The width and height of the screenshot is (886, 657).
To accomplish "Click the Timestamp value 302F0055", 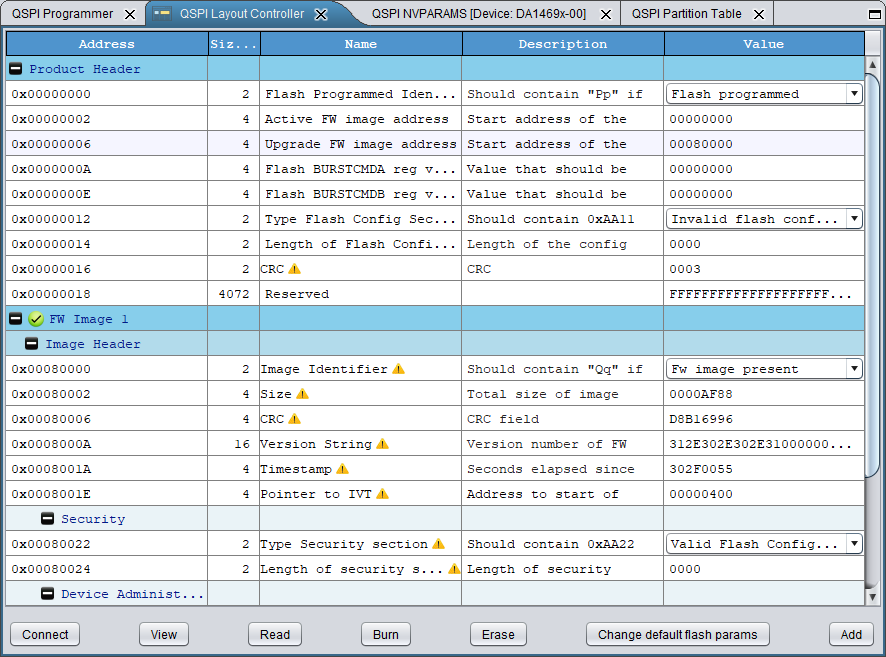I will pyautogui.click(x=764, y=469).
